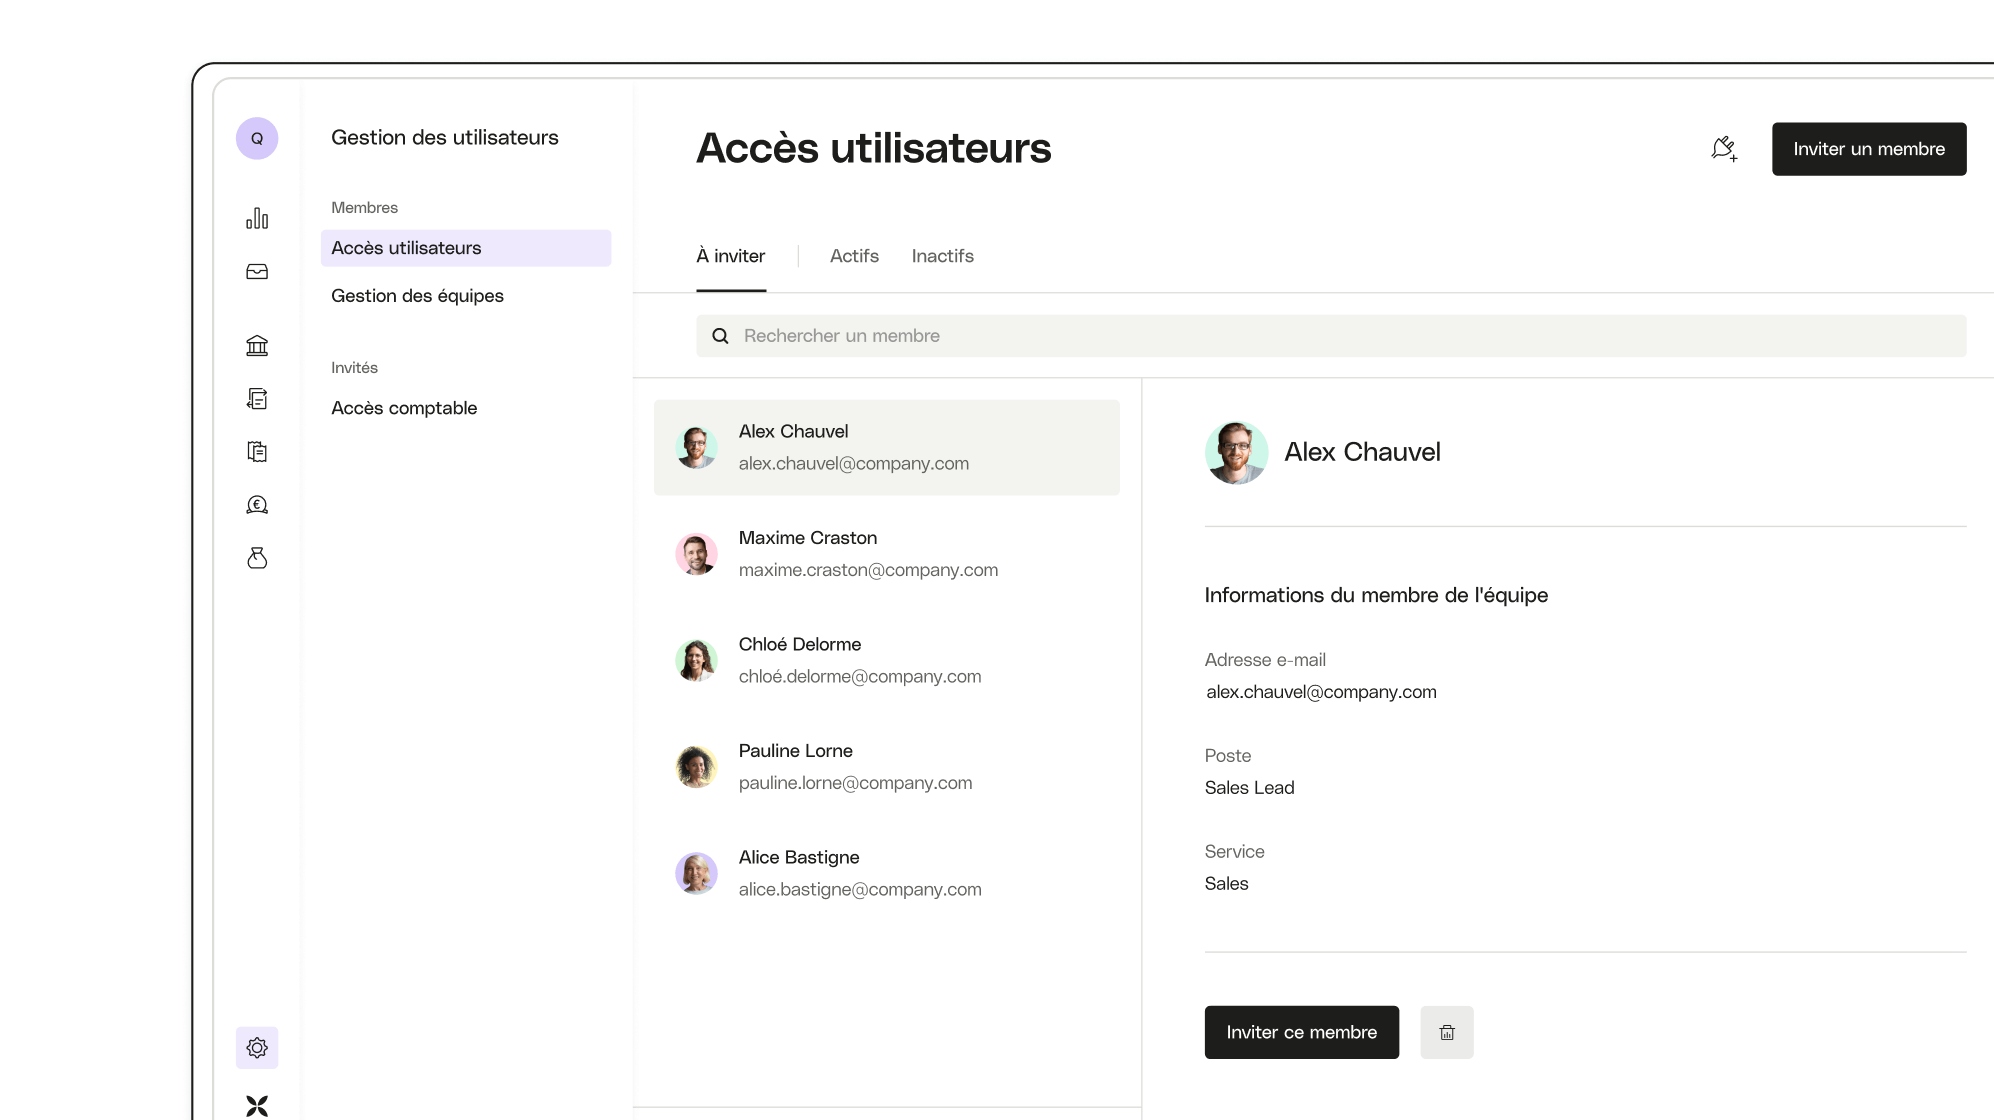Switch to the Actifs tab
Viewport: 1994px width, 1120px height.
point(854,256)
